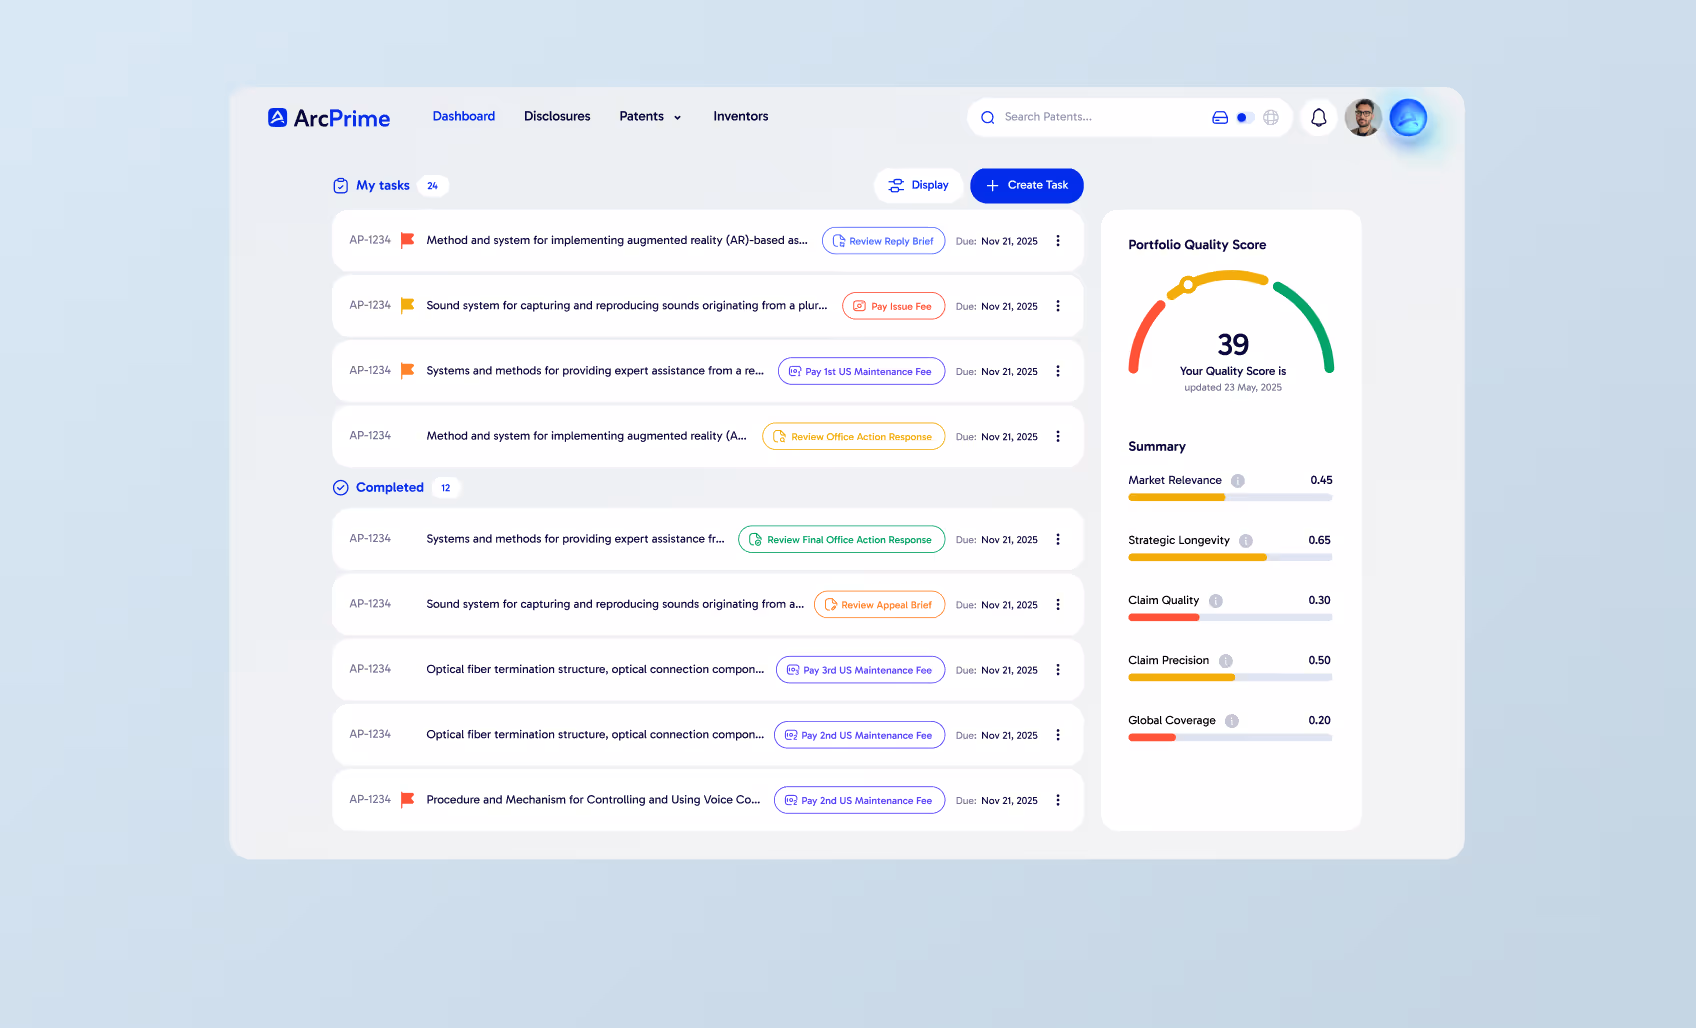Click flag on AR-based augmented reality task

click(408, 240)
